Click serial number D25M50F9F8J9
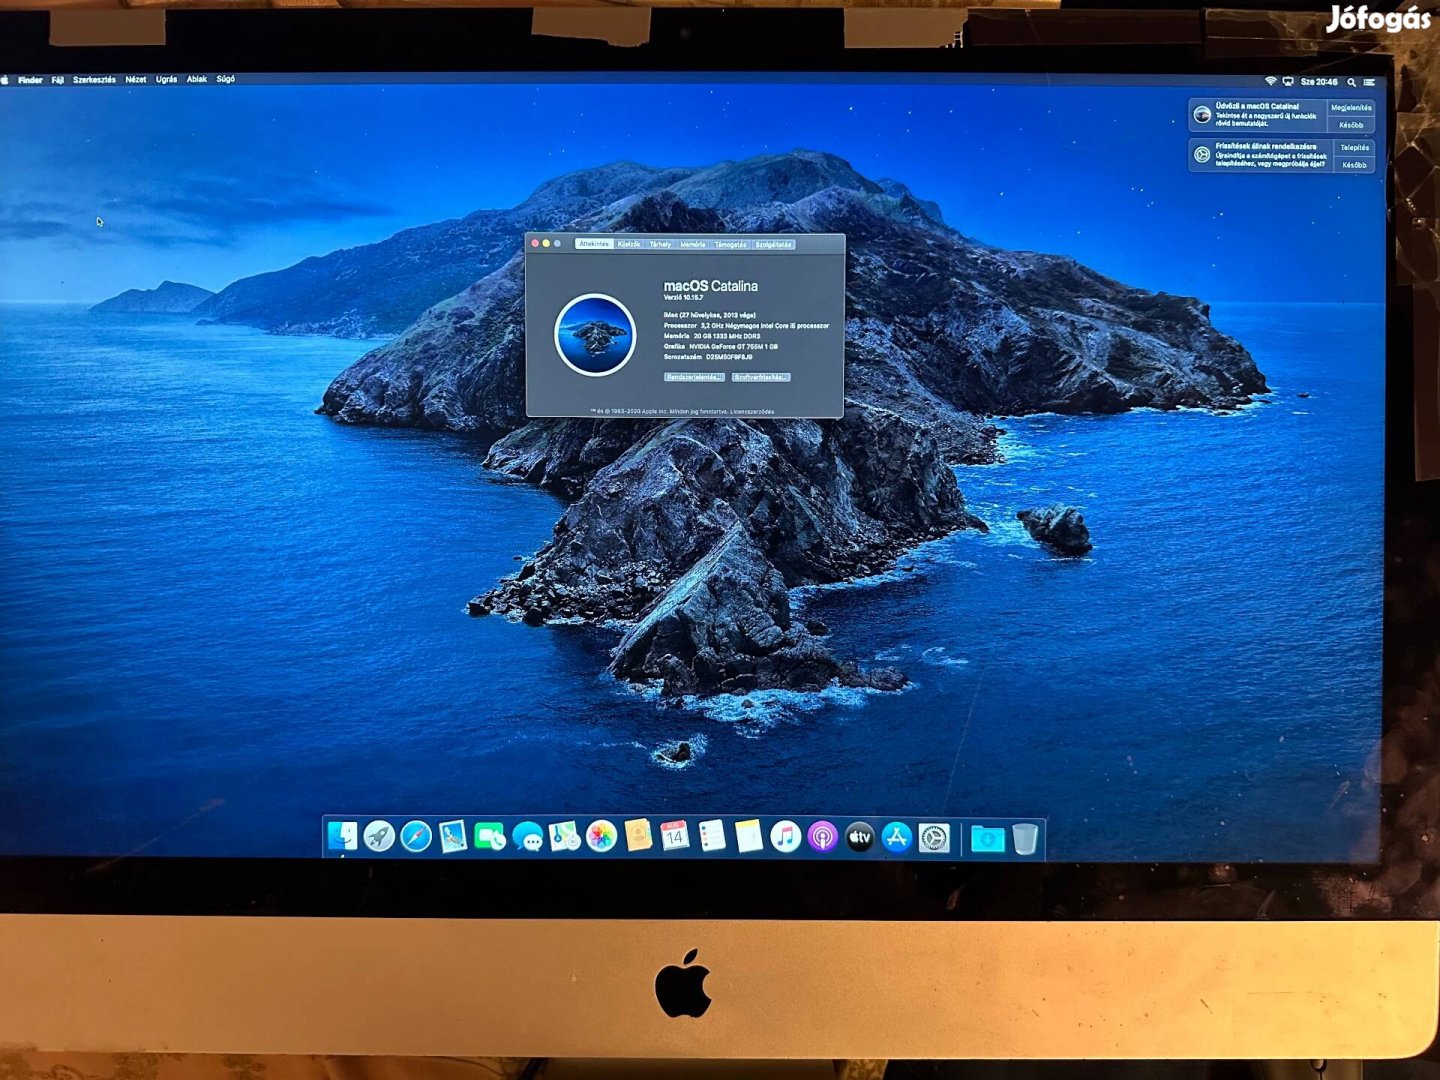 [x=729, y=357]
